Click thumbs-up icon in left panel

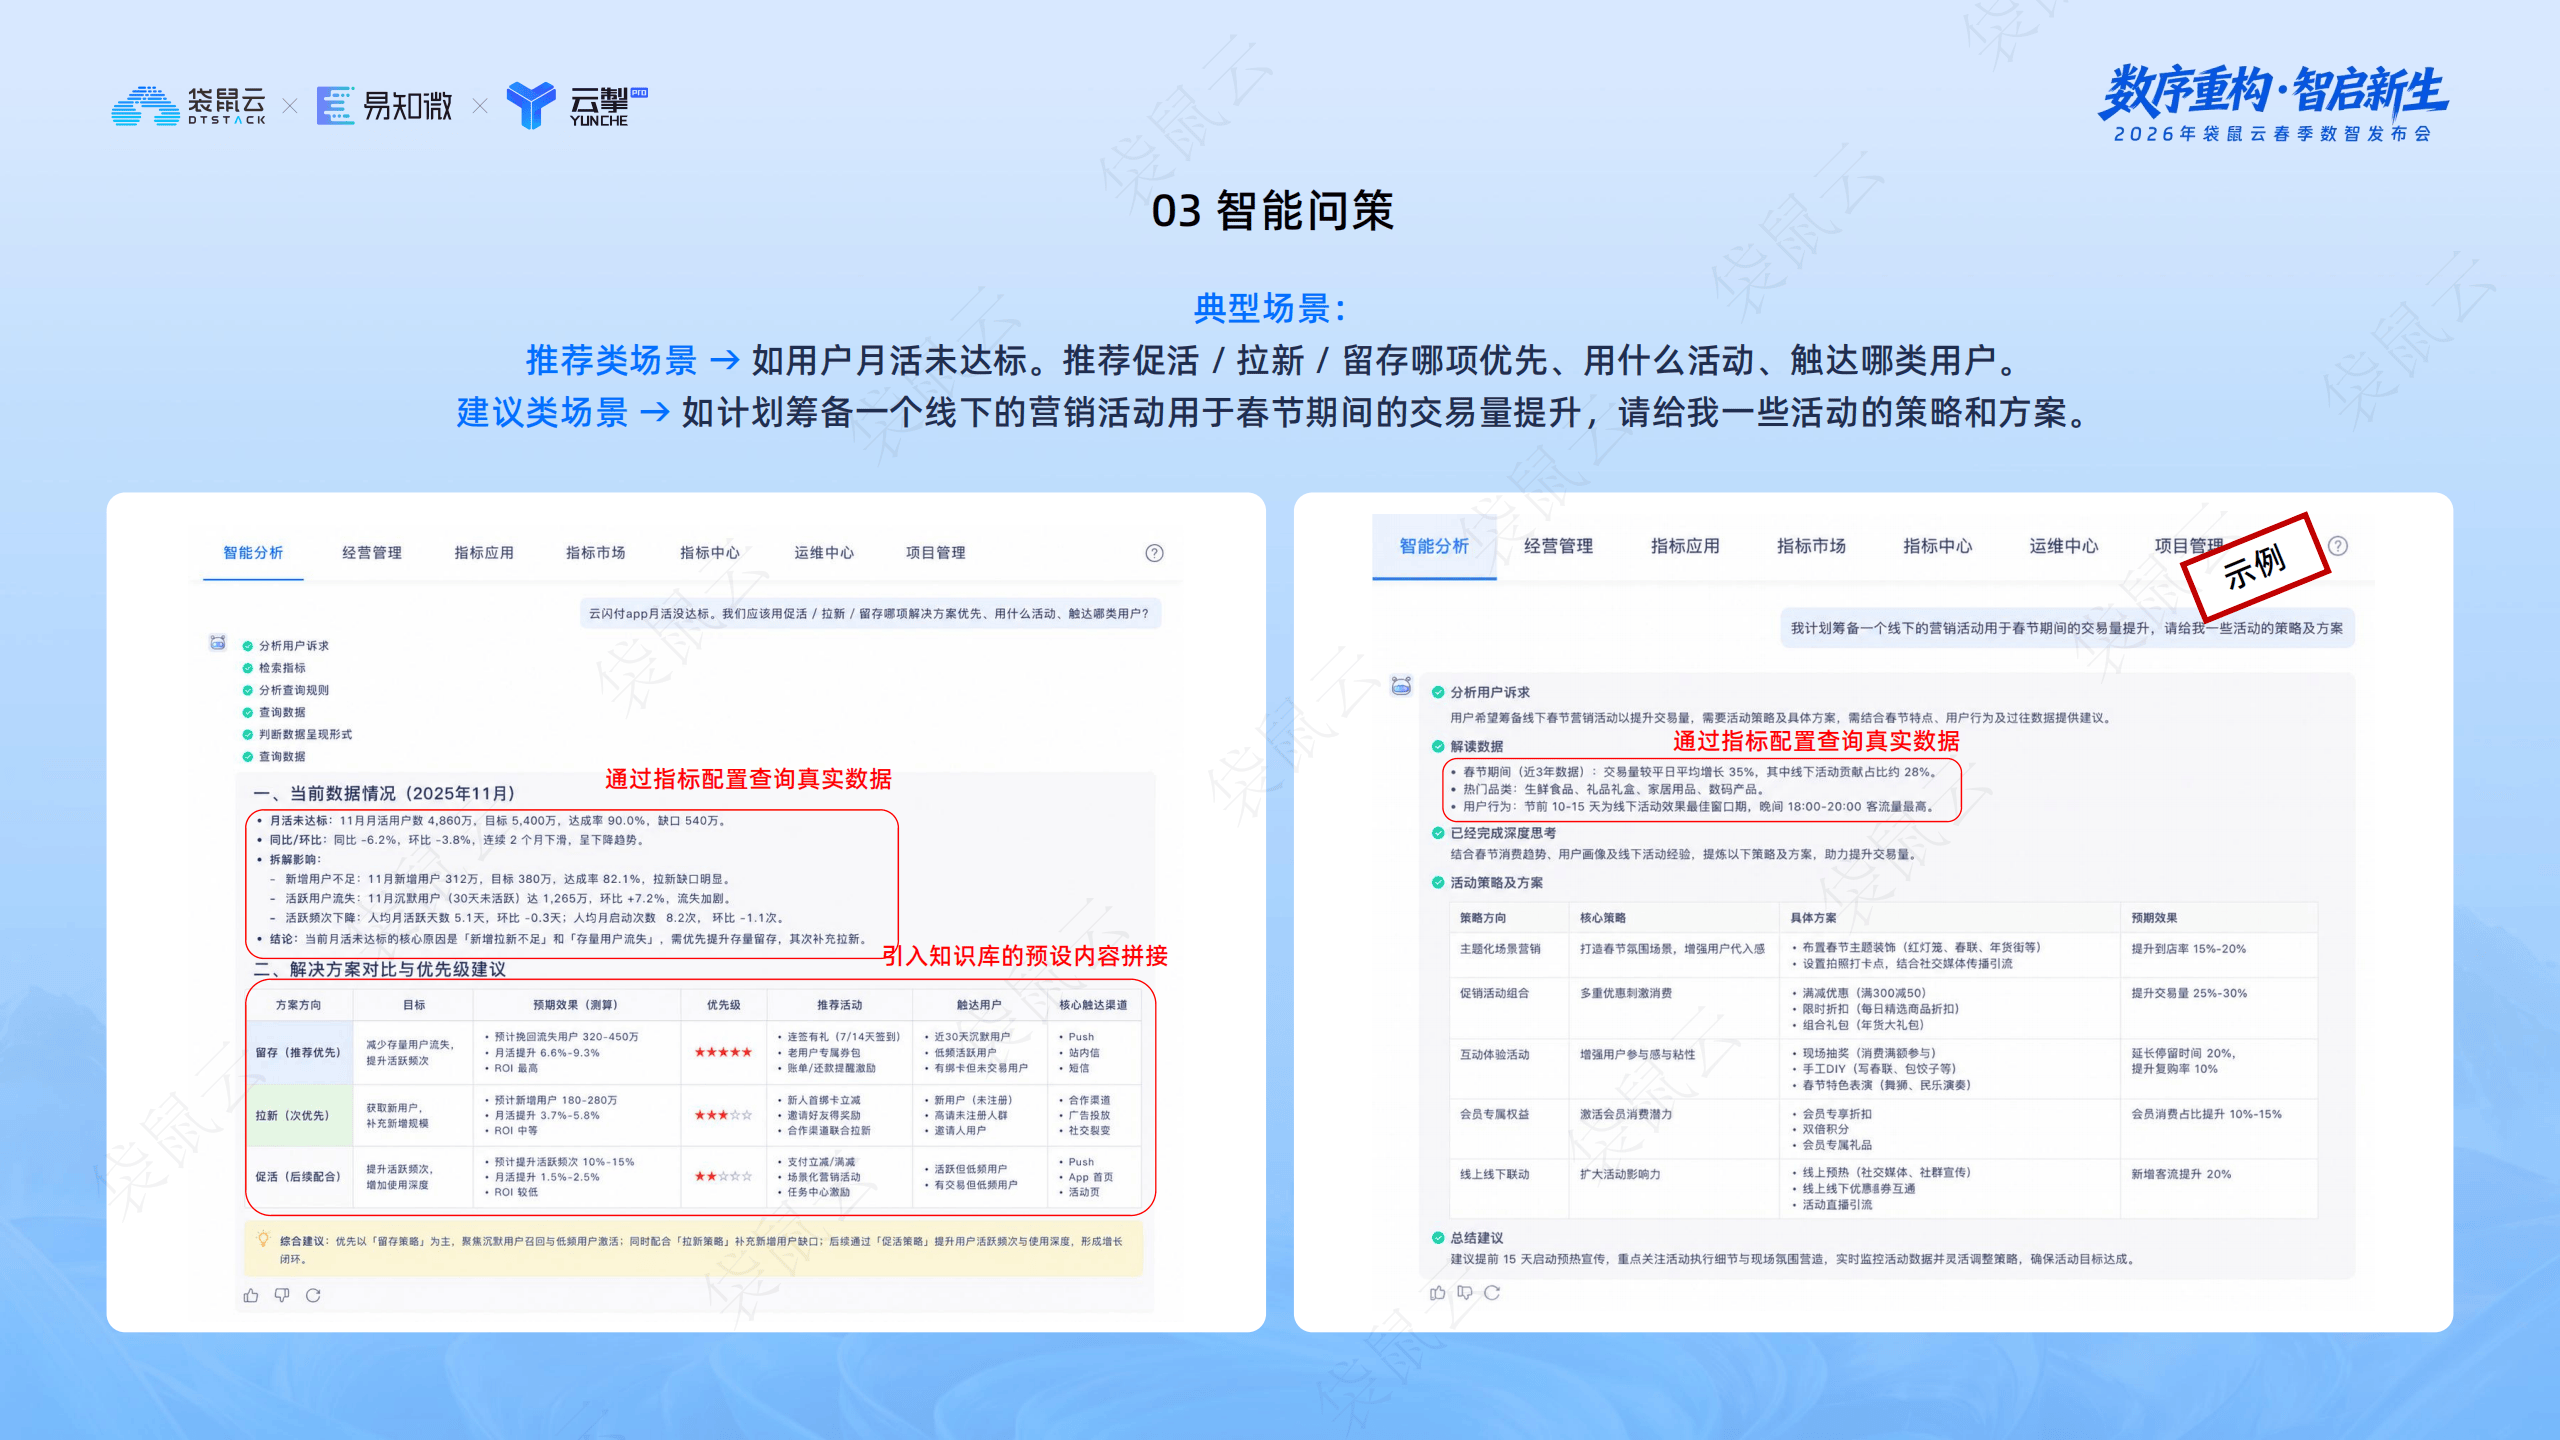pyautogui.click(x=251, y=1295)
